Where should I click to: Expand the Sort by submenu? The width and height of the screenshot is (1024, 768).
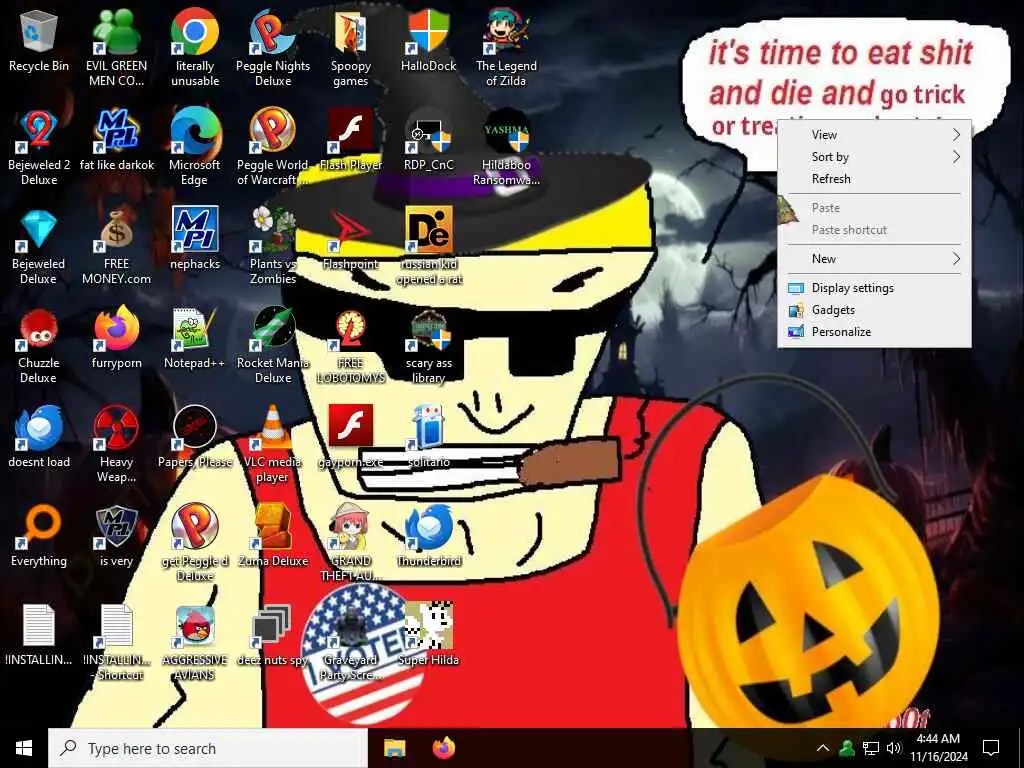coord(874,157)
